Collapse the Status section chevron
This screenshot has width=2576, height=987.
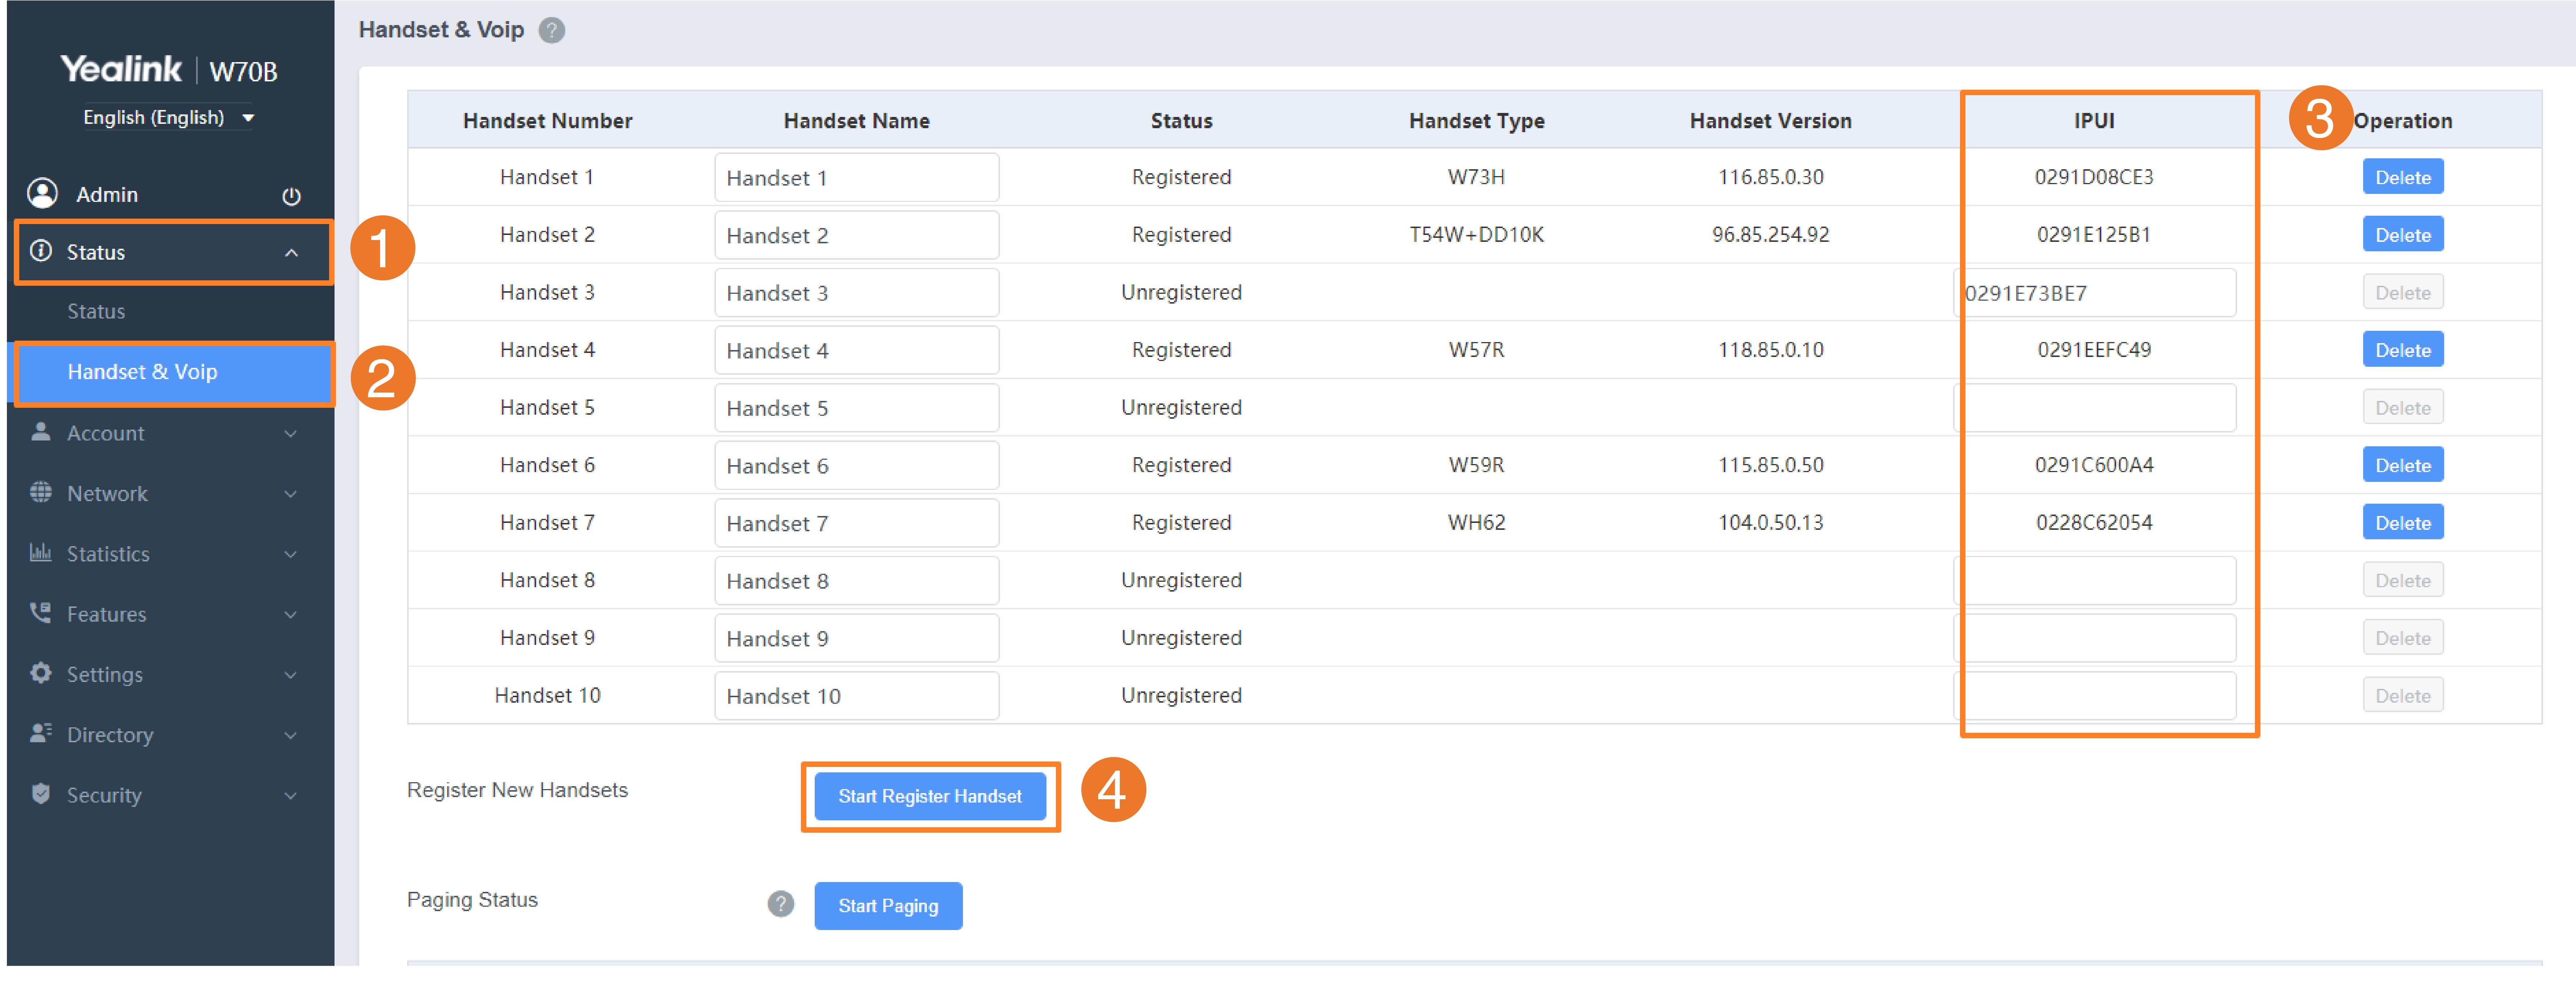tap(291, 253)
